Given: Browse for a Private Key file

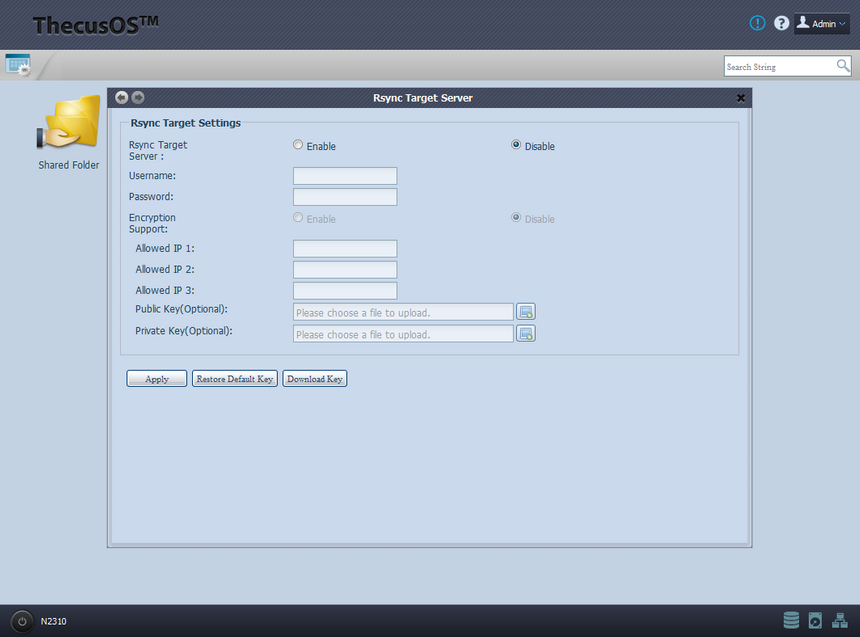Looking at the screenshot, I should (526, 334).
